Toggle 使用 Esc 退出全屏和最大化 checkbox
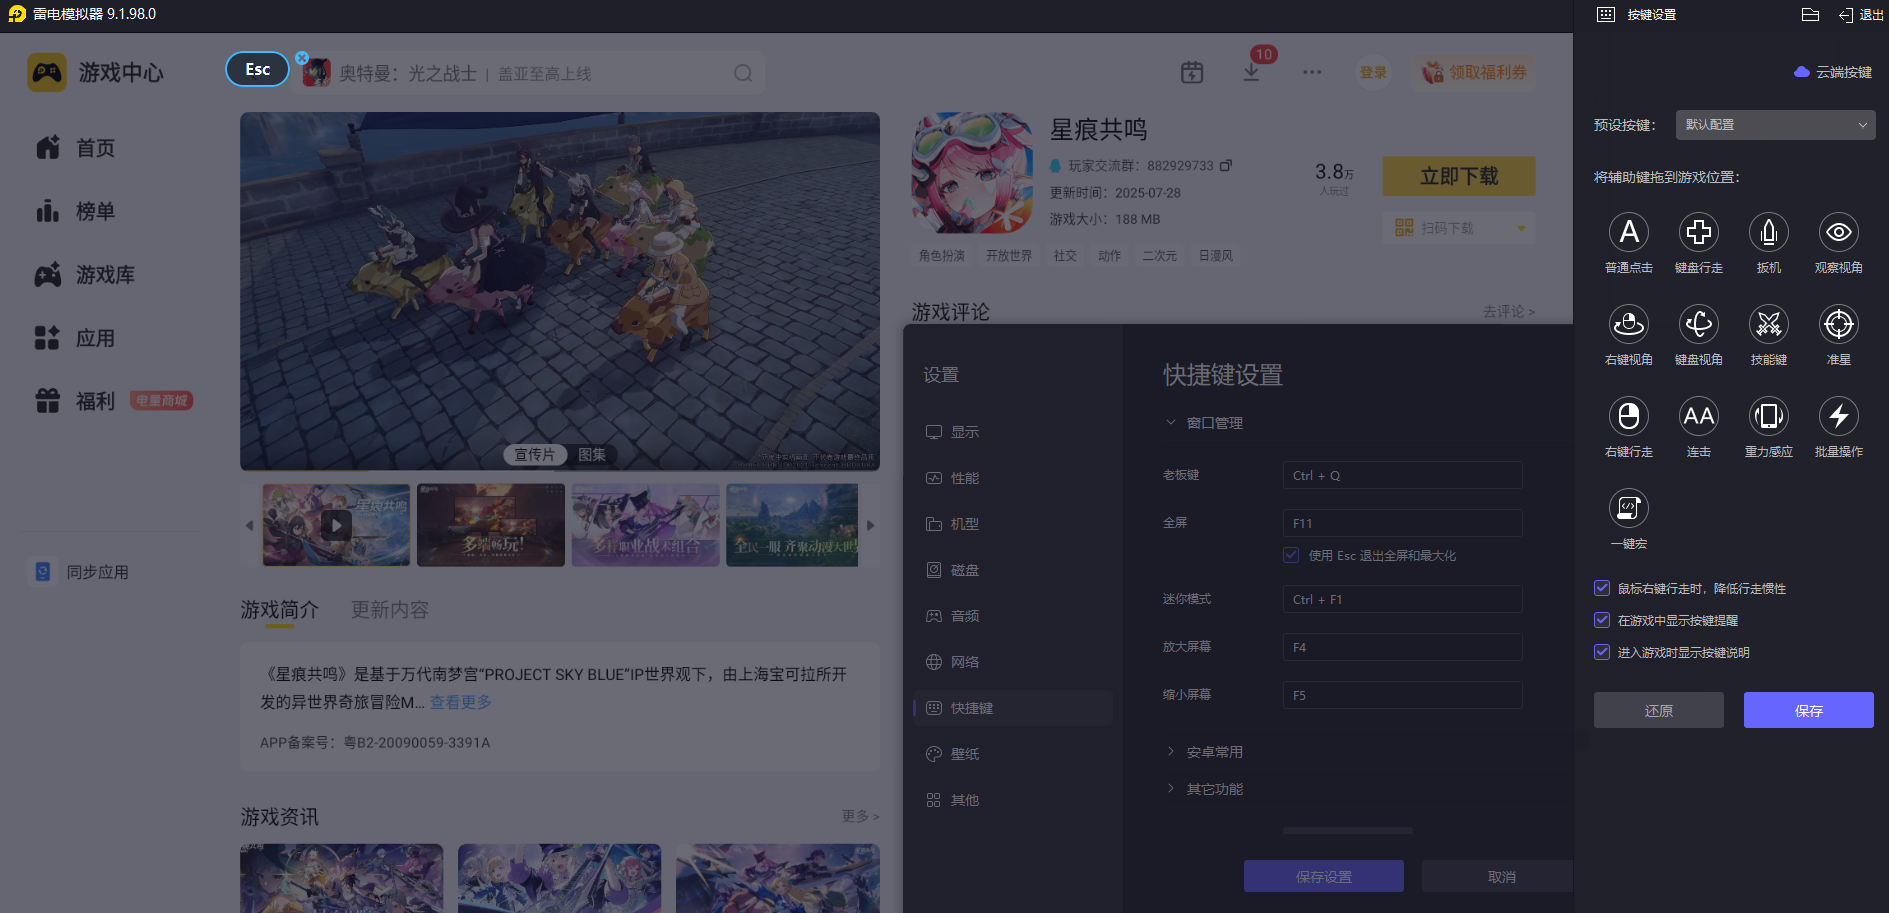This screenshot has height=913, width=1889. pos(1291,555)
